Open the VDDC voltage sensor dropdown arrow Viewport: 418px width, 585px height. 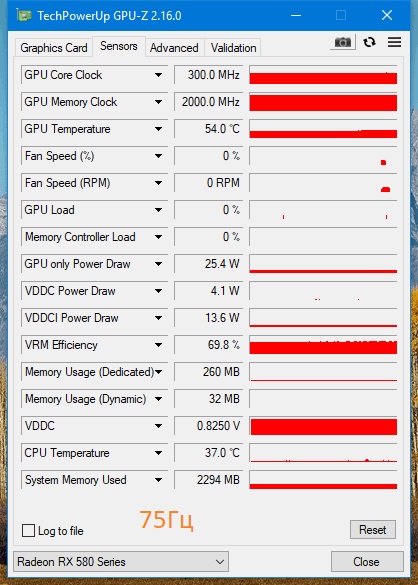pos(159,426)
